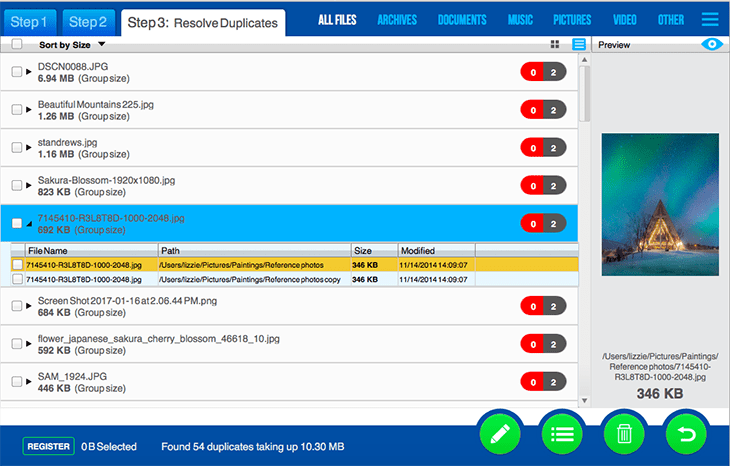Click the aurora cabin preview image
730x466 pixels.
click(x=660, y=204)
